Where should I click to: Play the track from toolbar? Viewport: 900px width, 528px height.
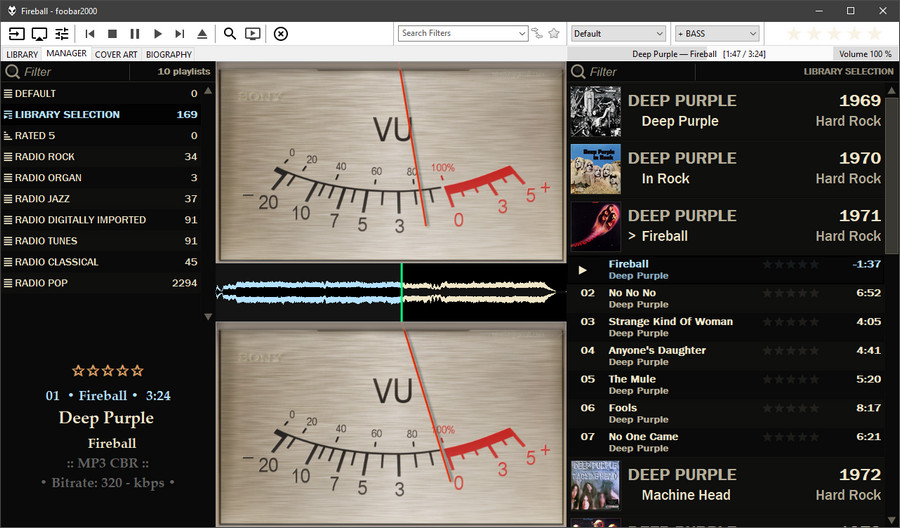coord(157,34)
